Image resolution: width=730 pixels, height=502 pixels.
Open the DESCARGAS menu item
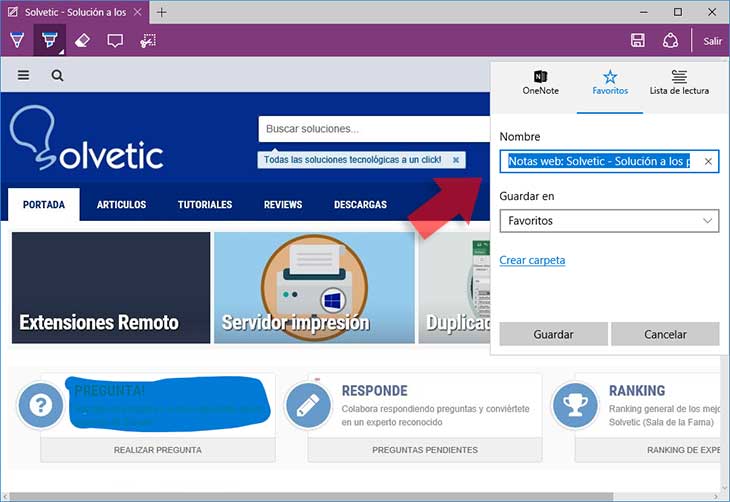(360, 204)
